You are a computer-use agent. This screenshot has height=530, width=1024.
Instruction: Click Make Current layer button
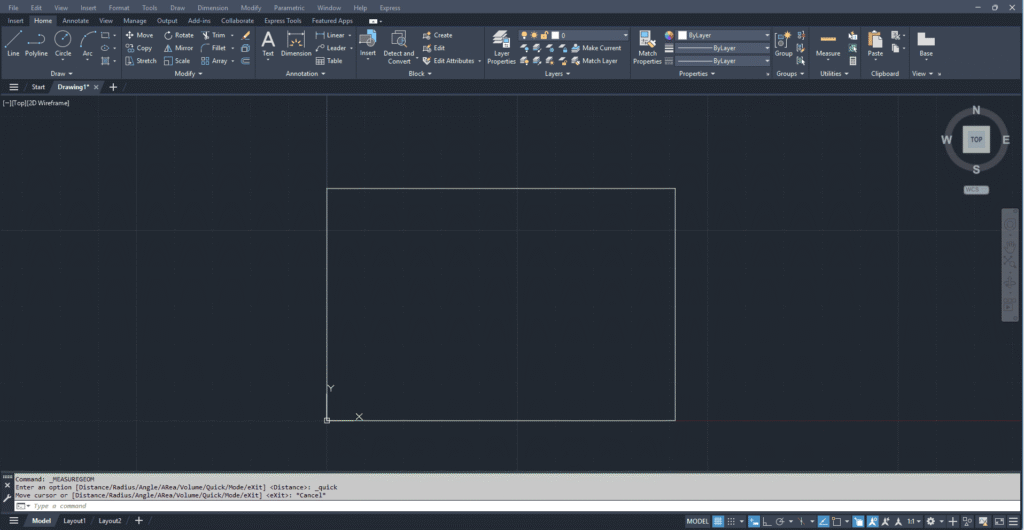click(596, 48)
